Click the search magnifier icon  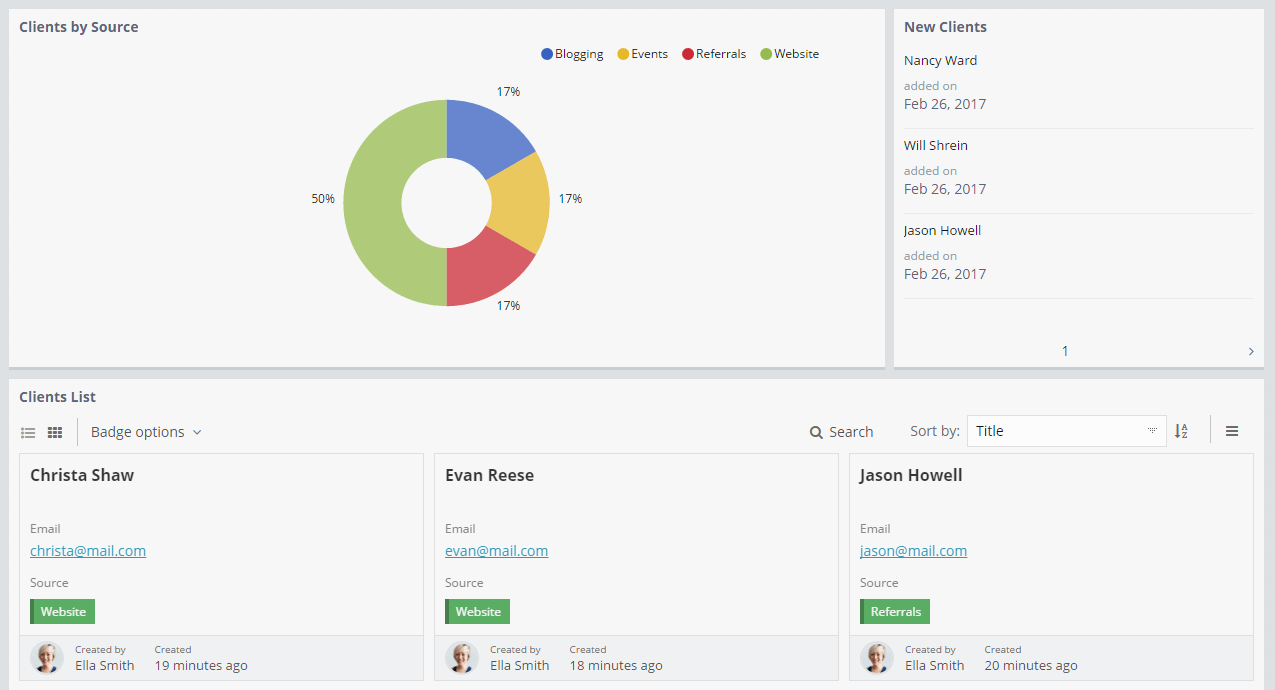[816, 432]
